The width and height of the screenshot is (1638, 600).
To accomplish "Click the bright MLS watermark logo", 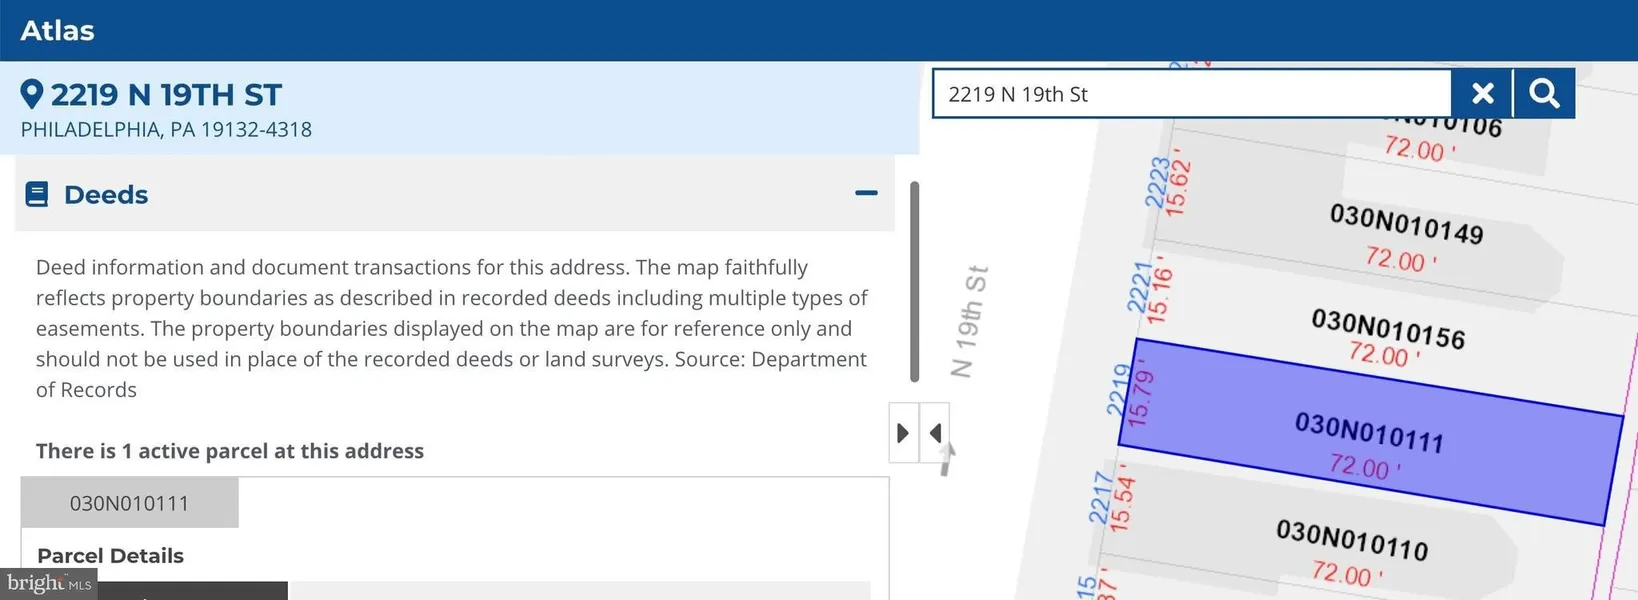I will coord(48,584).
